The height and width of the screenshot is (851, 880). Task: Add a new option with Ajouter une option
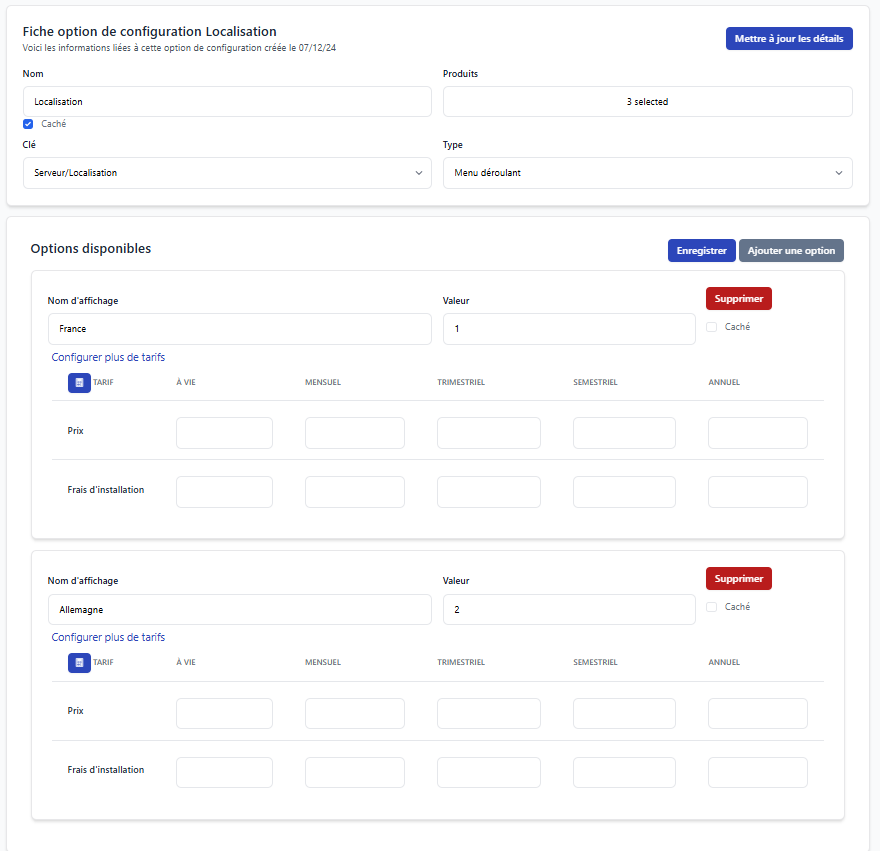pyautogui.click(x=791, y=250)
